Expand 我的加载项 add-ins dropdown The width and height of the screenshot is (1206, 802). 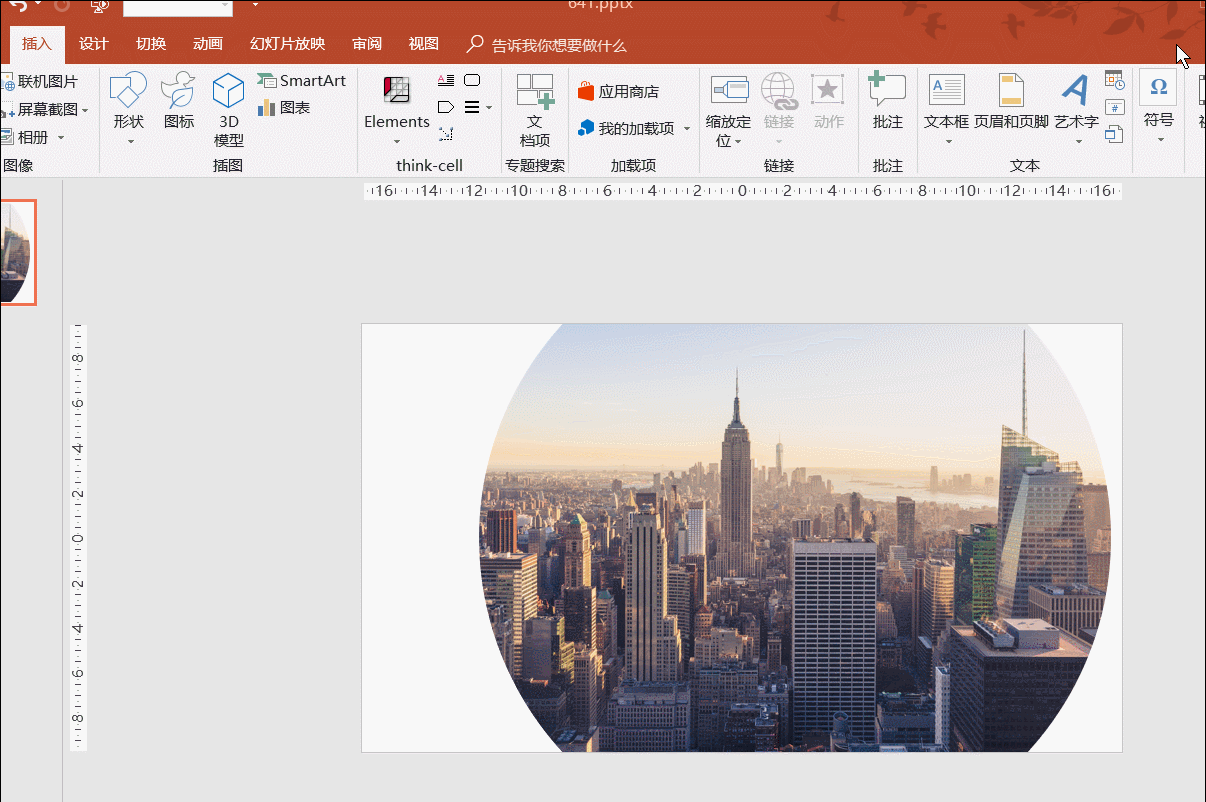pyautogui.click(x=687, y=129)
